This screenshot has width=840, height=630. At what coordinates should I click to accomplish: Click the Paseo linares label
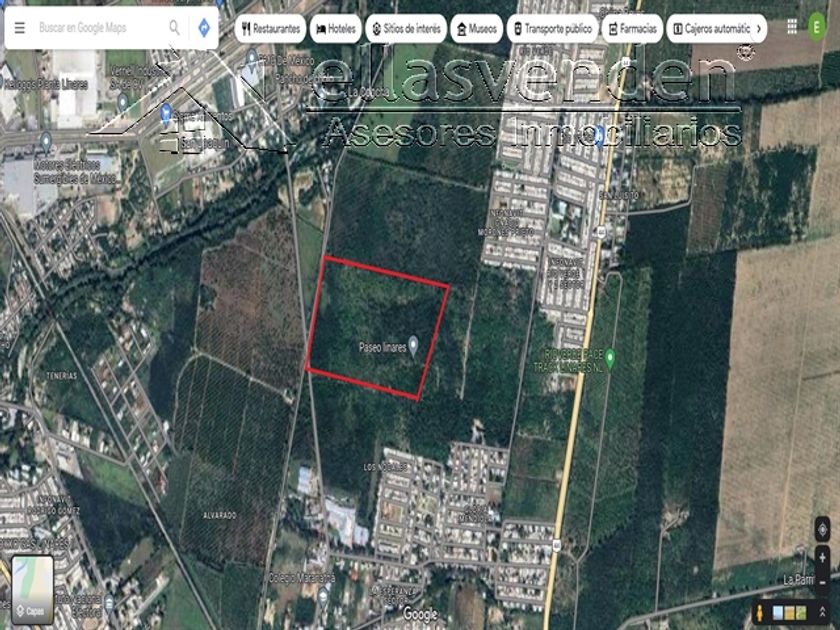coord(382,348)
